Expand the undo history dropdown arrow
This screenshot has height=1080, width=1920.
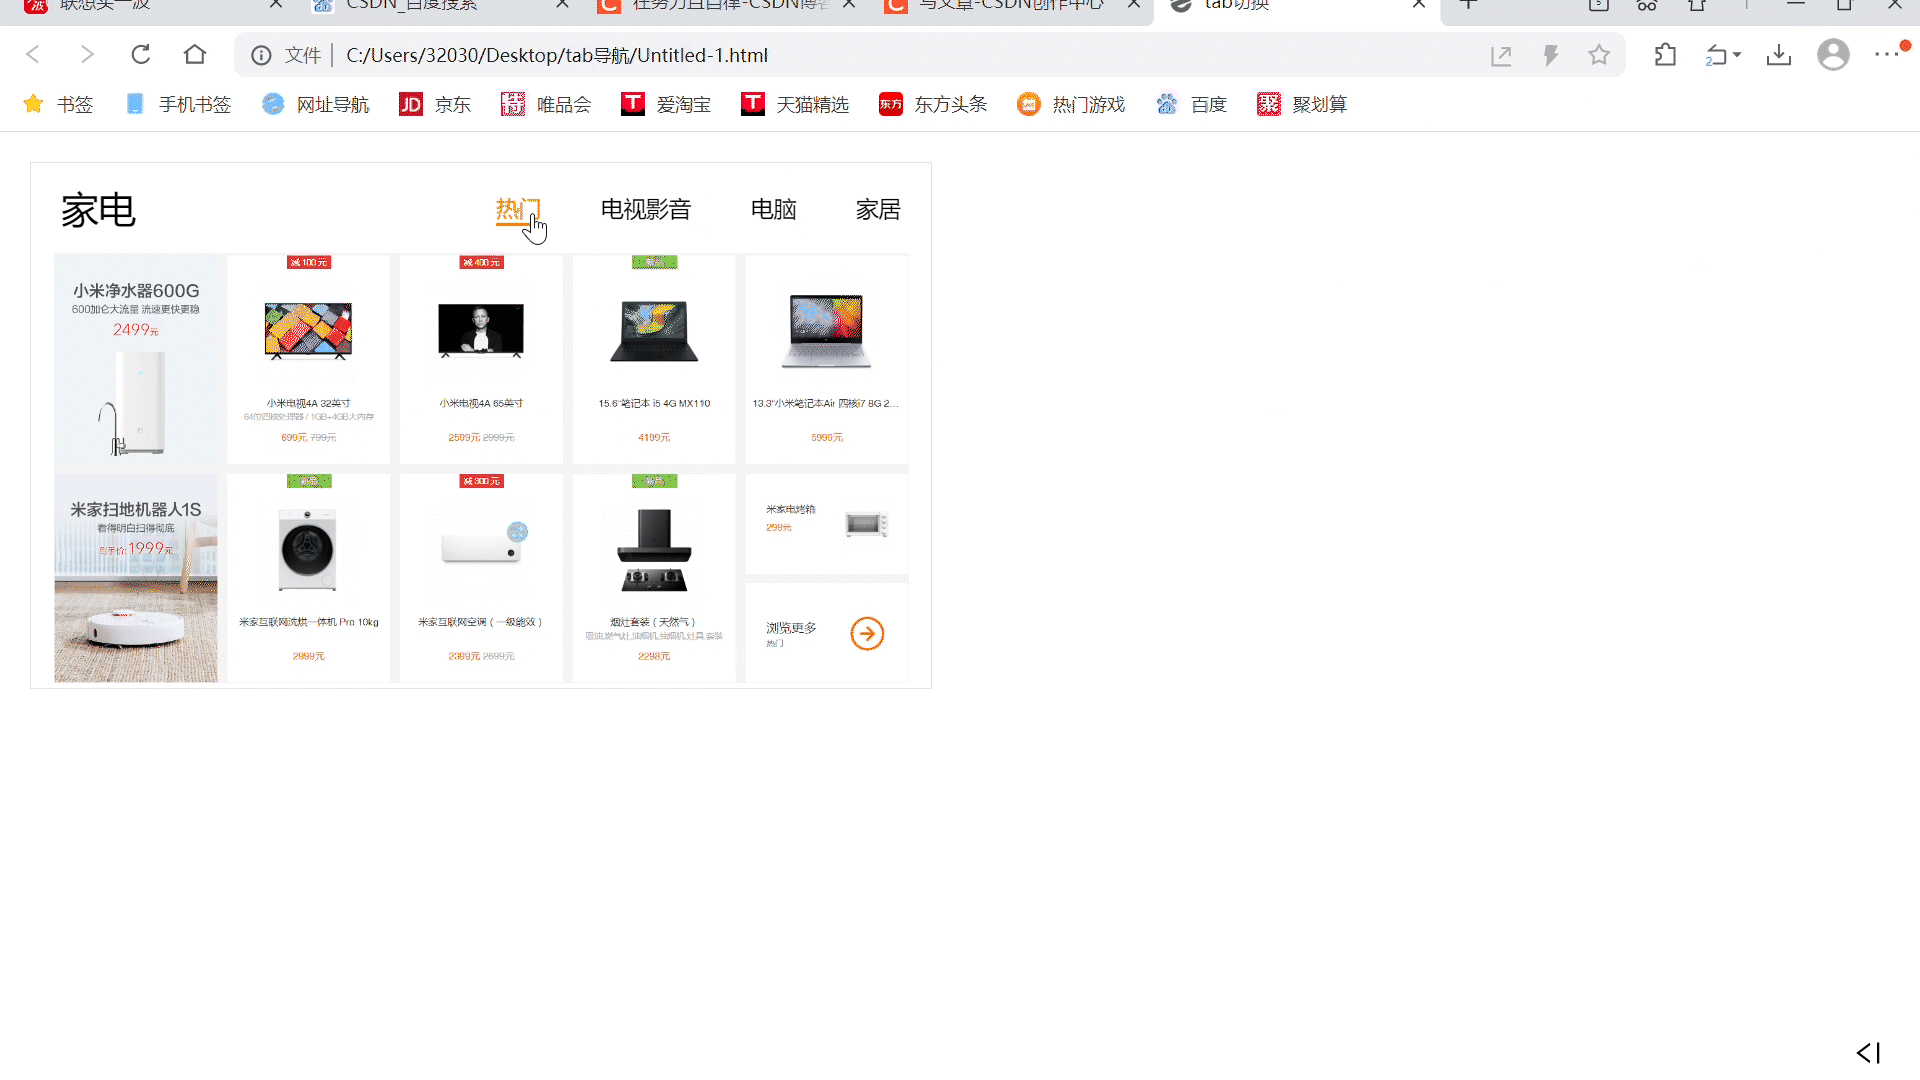click(1737, 55)
